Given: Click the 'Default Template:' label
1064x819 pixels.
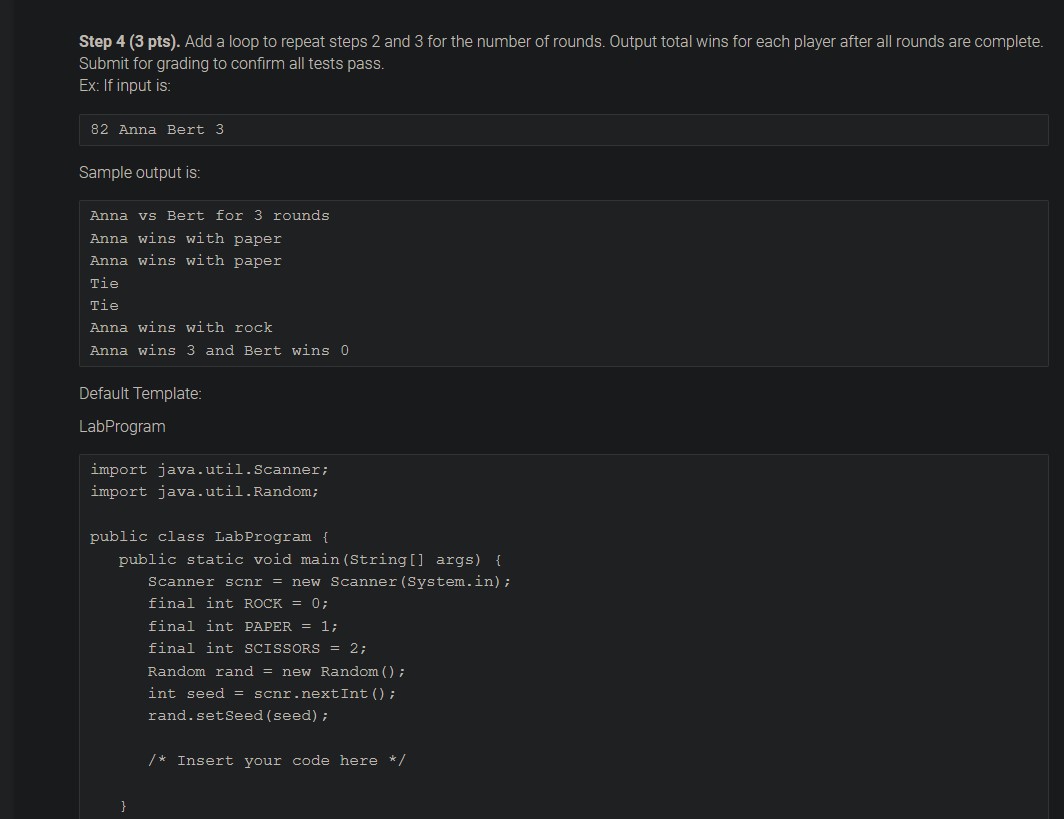Looking at the screenshot, I should point(140,394).
